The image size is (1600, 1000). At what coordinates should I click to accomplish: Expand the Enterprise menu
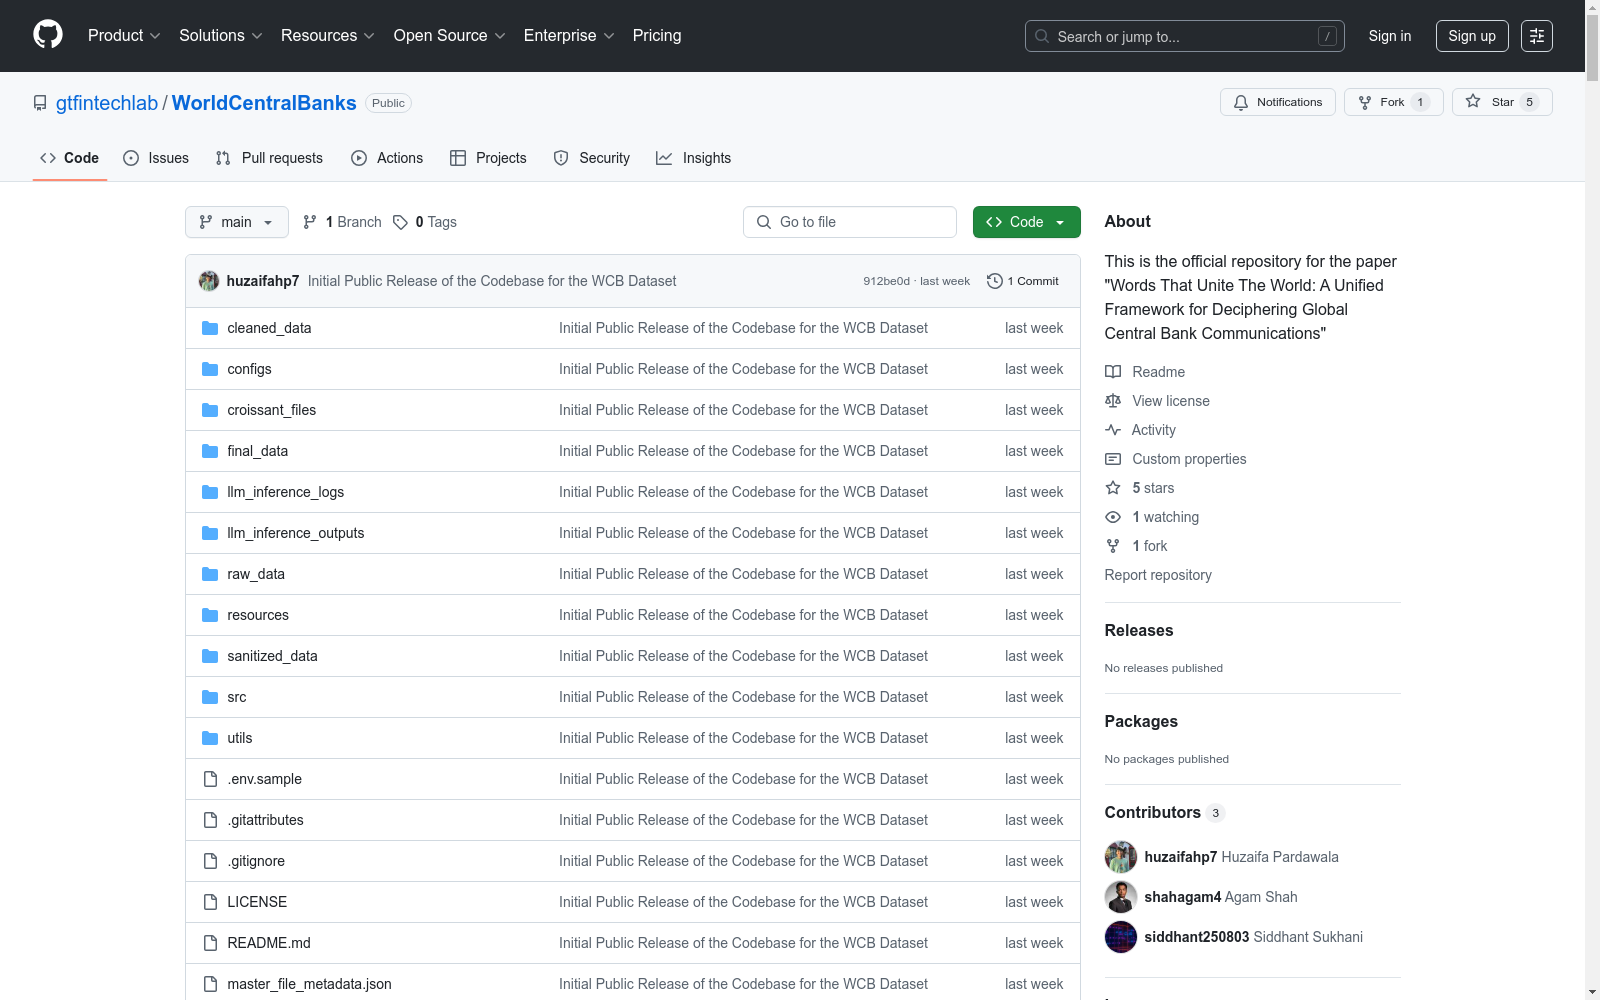(x=569, y=36)
